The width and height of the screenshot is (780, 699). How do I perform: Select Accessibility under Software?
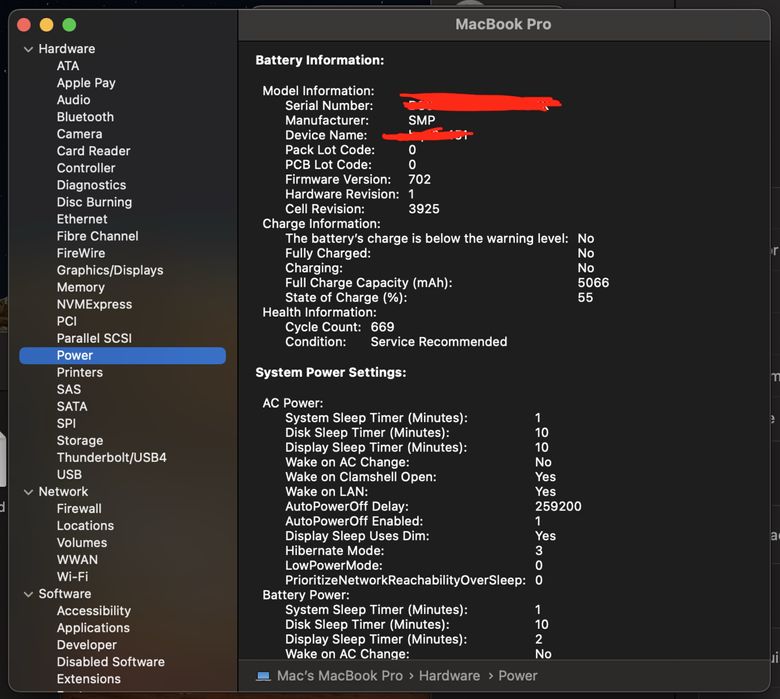pyautogui.click(x=94, y=611)
